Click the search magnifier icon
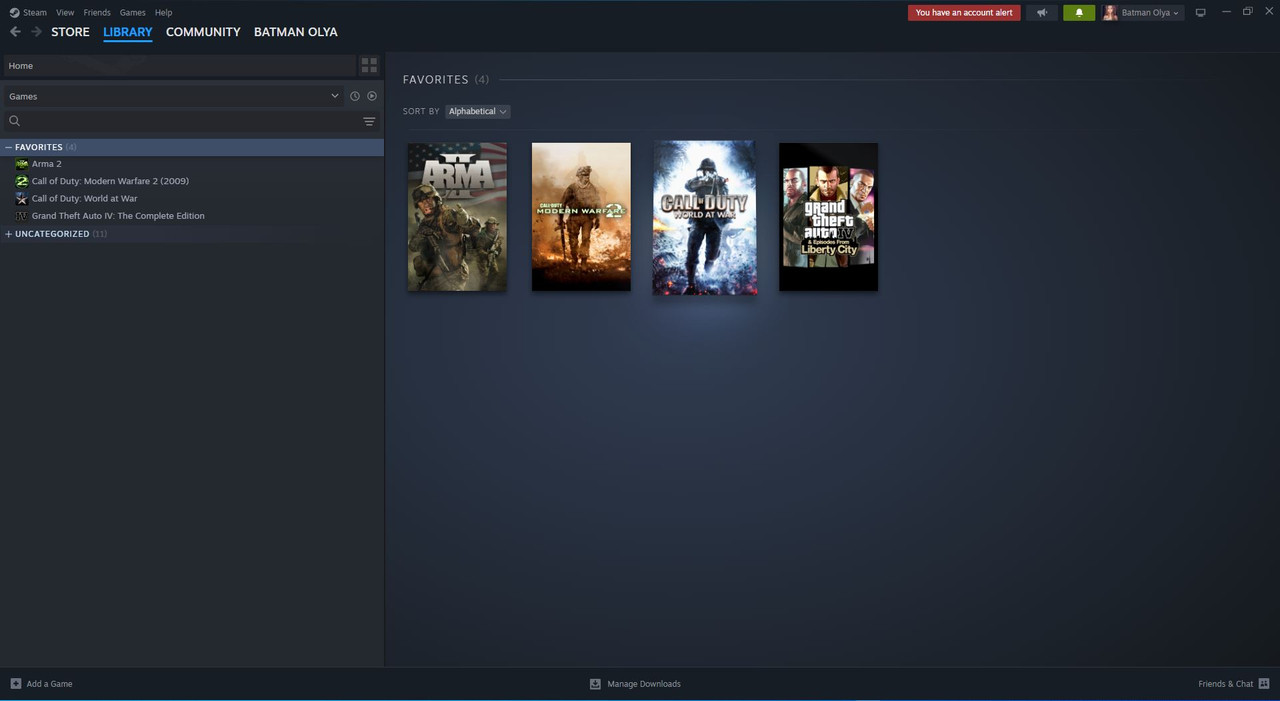 click(14, 121)
